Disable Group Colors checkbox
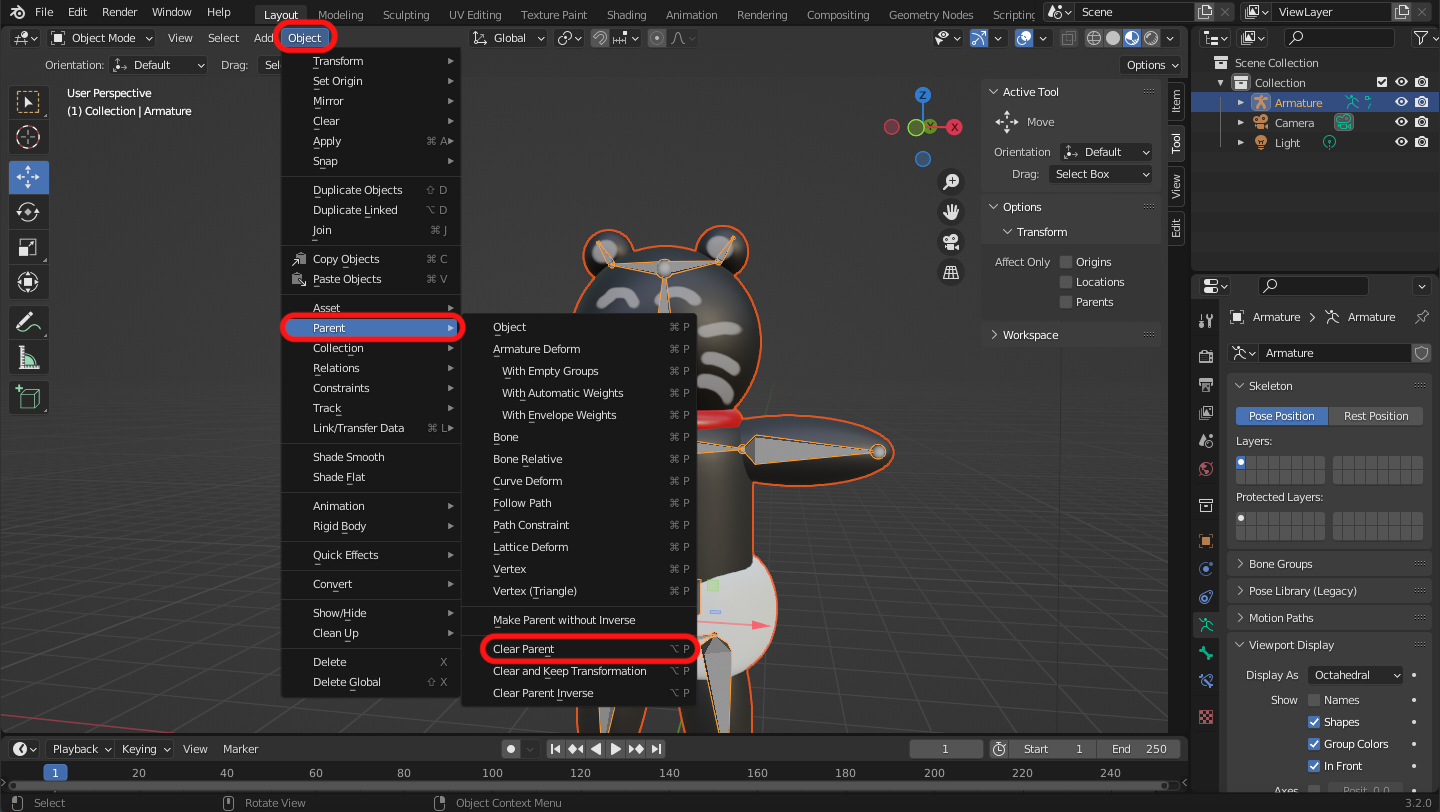Screen dimensions: 1440x812 [x=1314, y=744]
